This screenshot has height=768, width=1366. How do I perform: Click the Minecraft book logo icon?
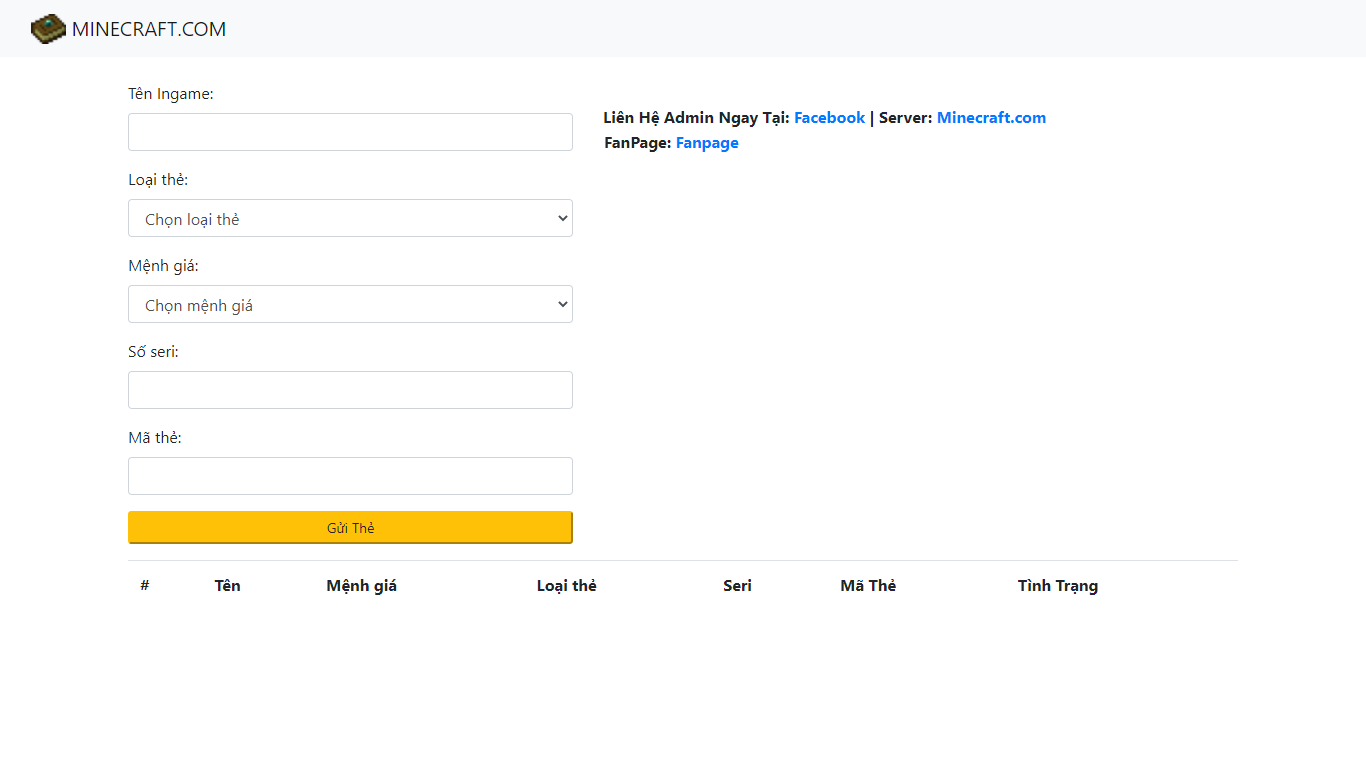pos(48,29)
